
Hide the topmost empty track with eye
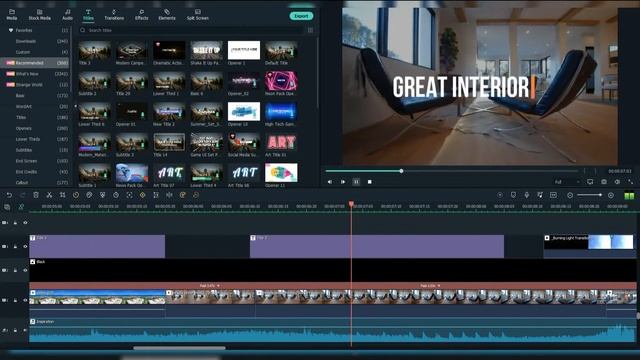[x=25, y=223]
